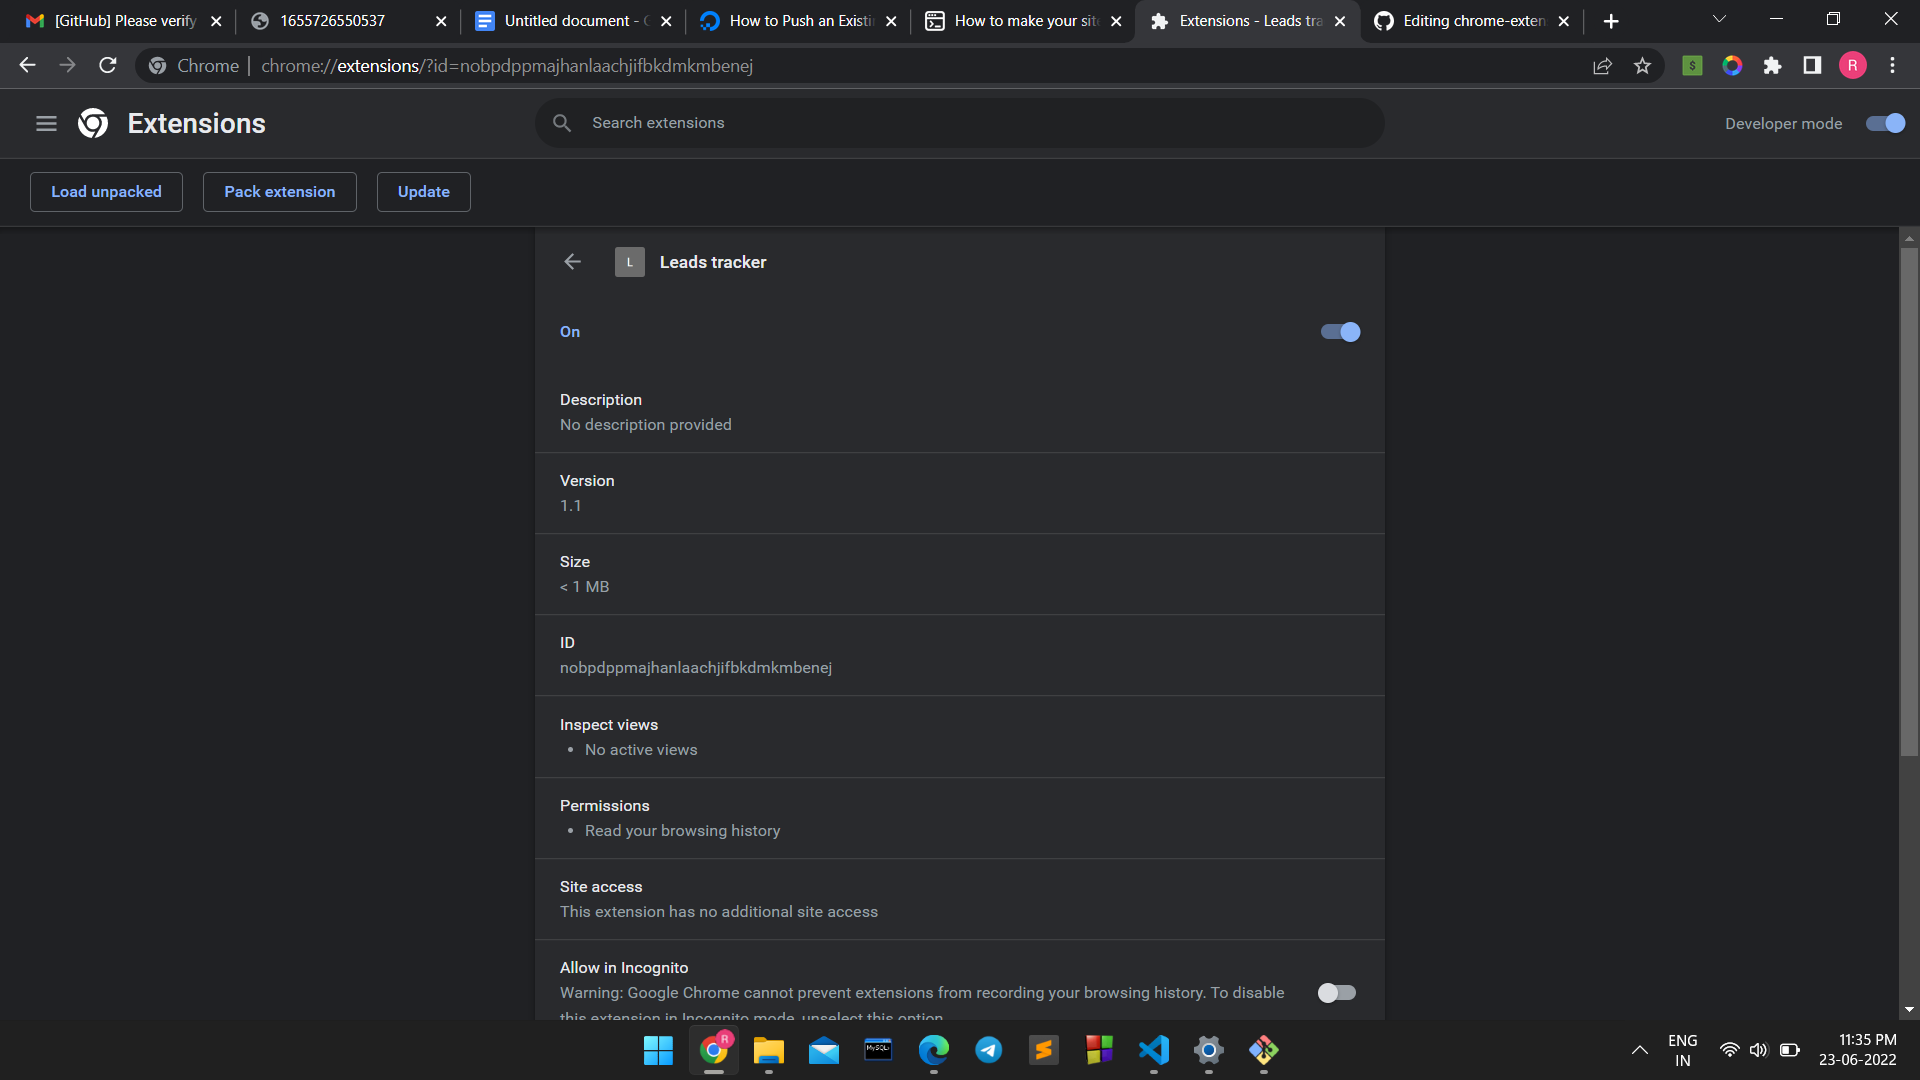Open the ENG IN language selector
This screenshot has height=1080, width=1920.
[x=1683, y=1050]
